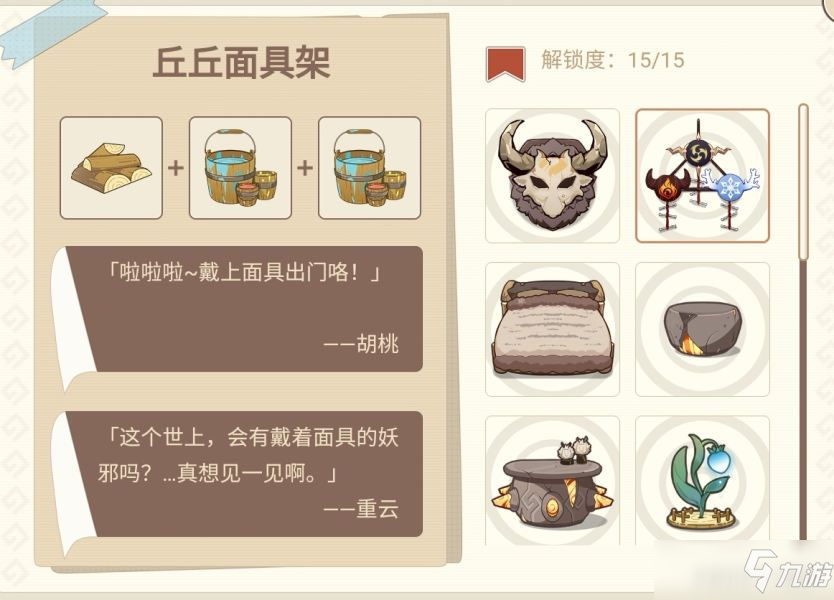
Task: Click the rightmost wooden bucket ingredient
Action: tap(369, 168)
